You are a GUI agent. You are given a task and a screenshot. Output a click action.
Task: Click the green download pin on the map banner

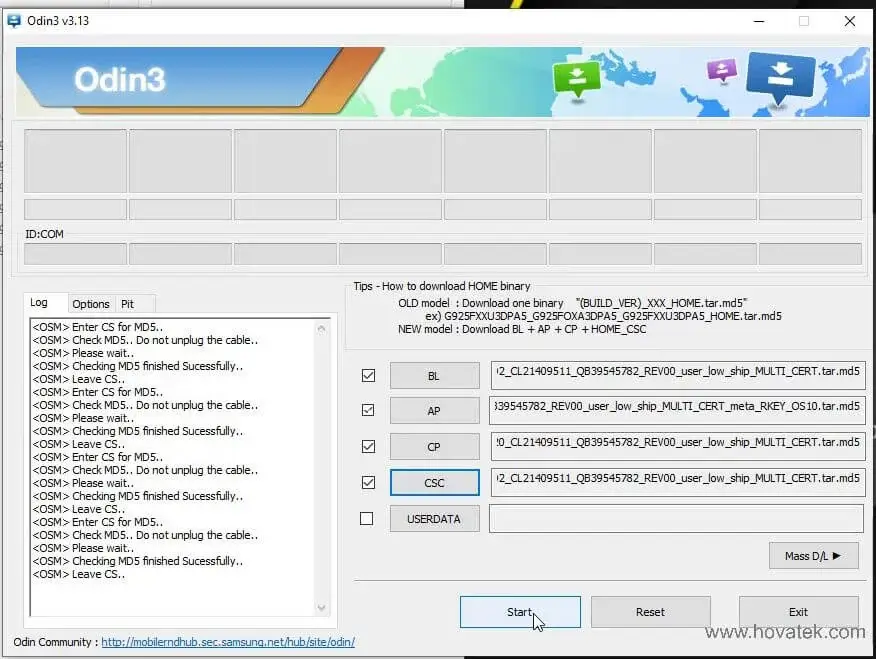577,75
